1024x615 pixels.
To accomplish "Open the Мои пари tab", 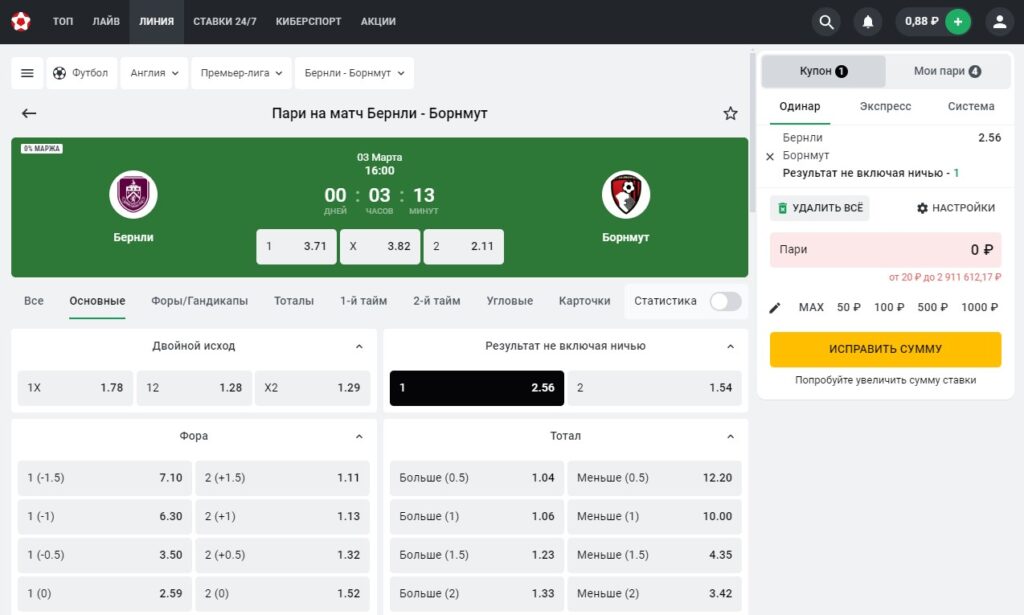I will tap(948, 71).
